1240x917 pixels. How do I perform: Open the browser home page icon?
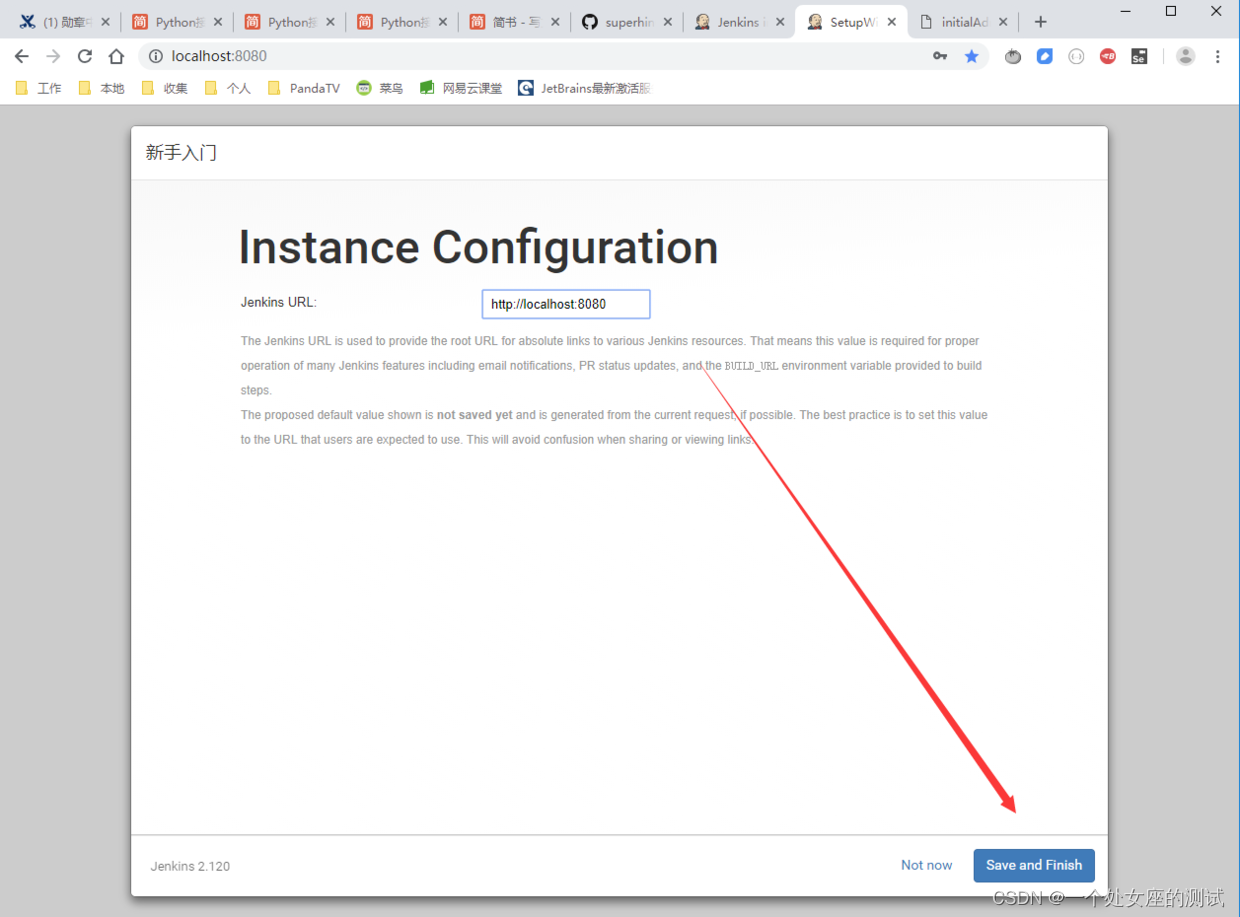click(116, 56)
